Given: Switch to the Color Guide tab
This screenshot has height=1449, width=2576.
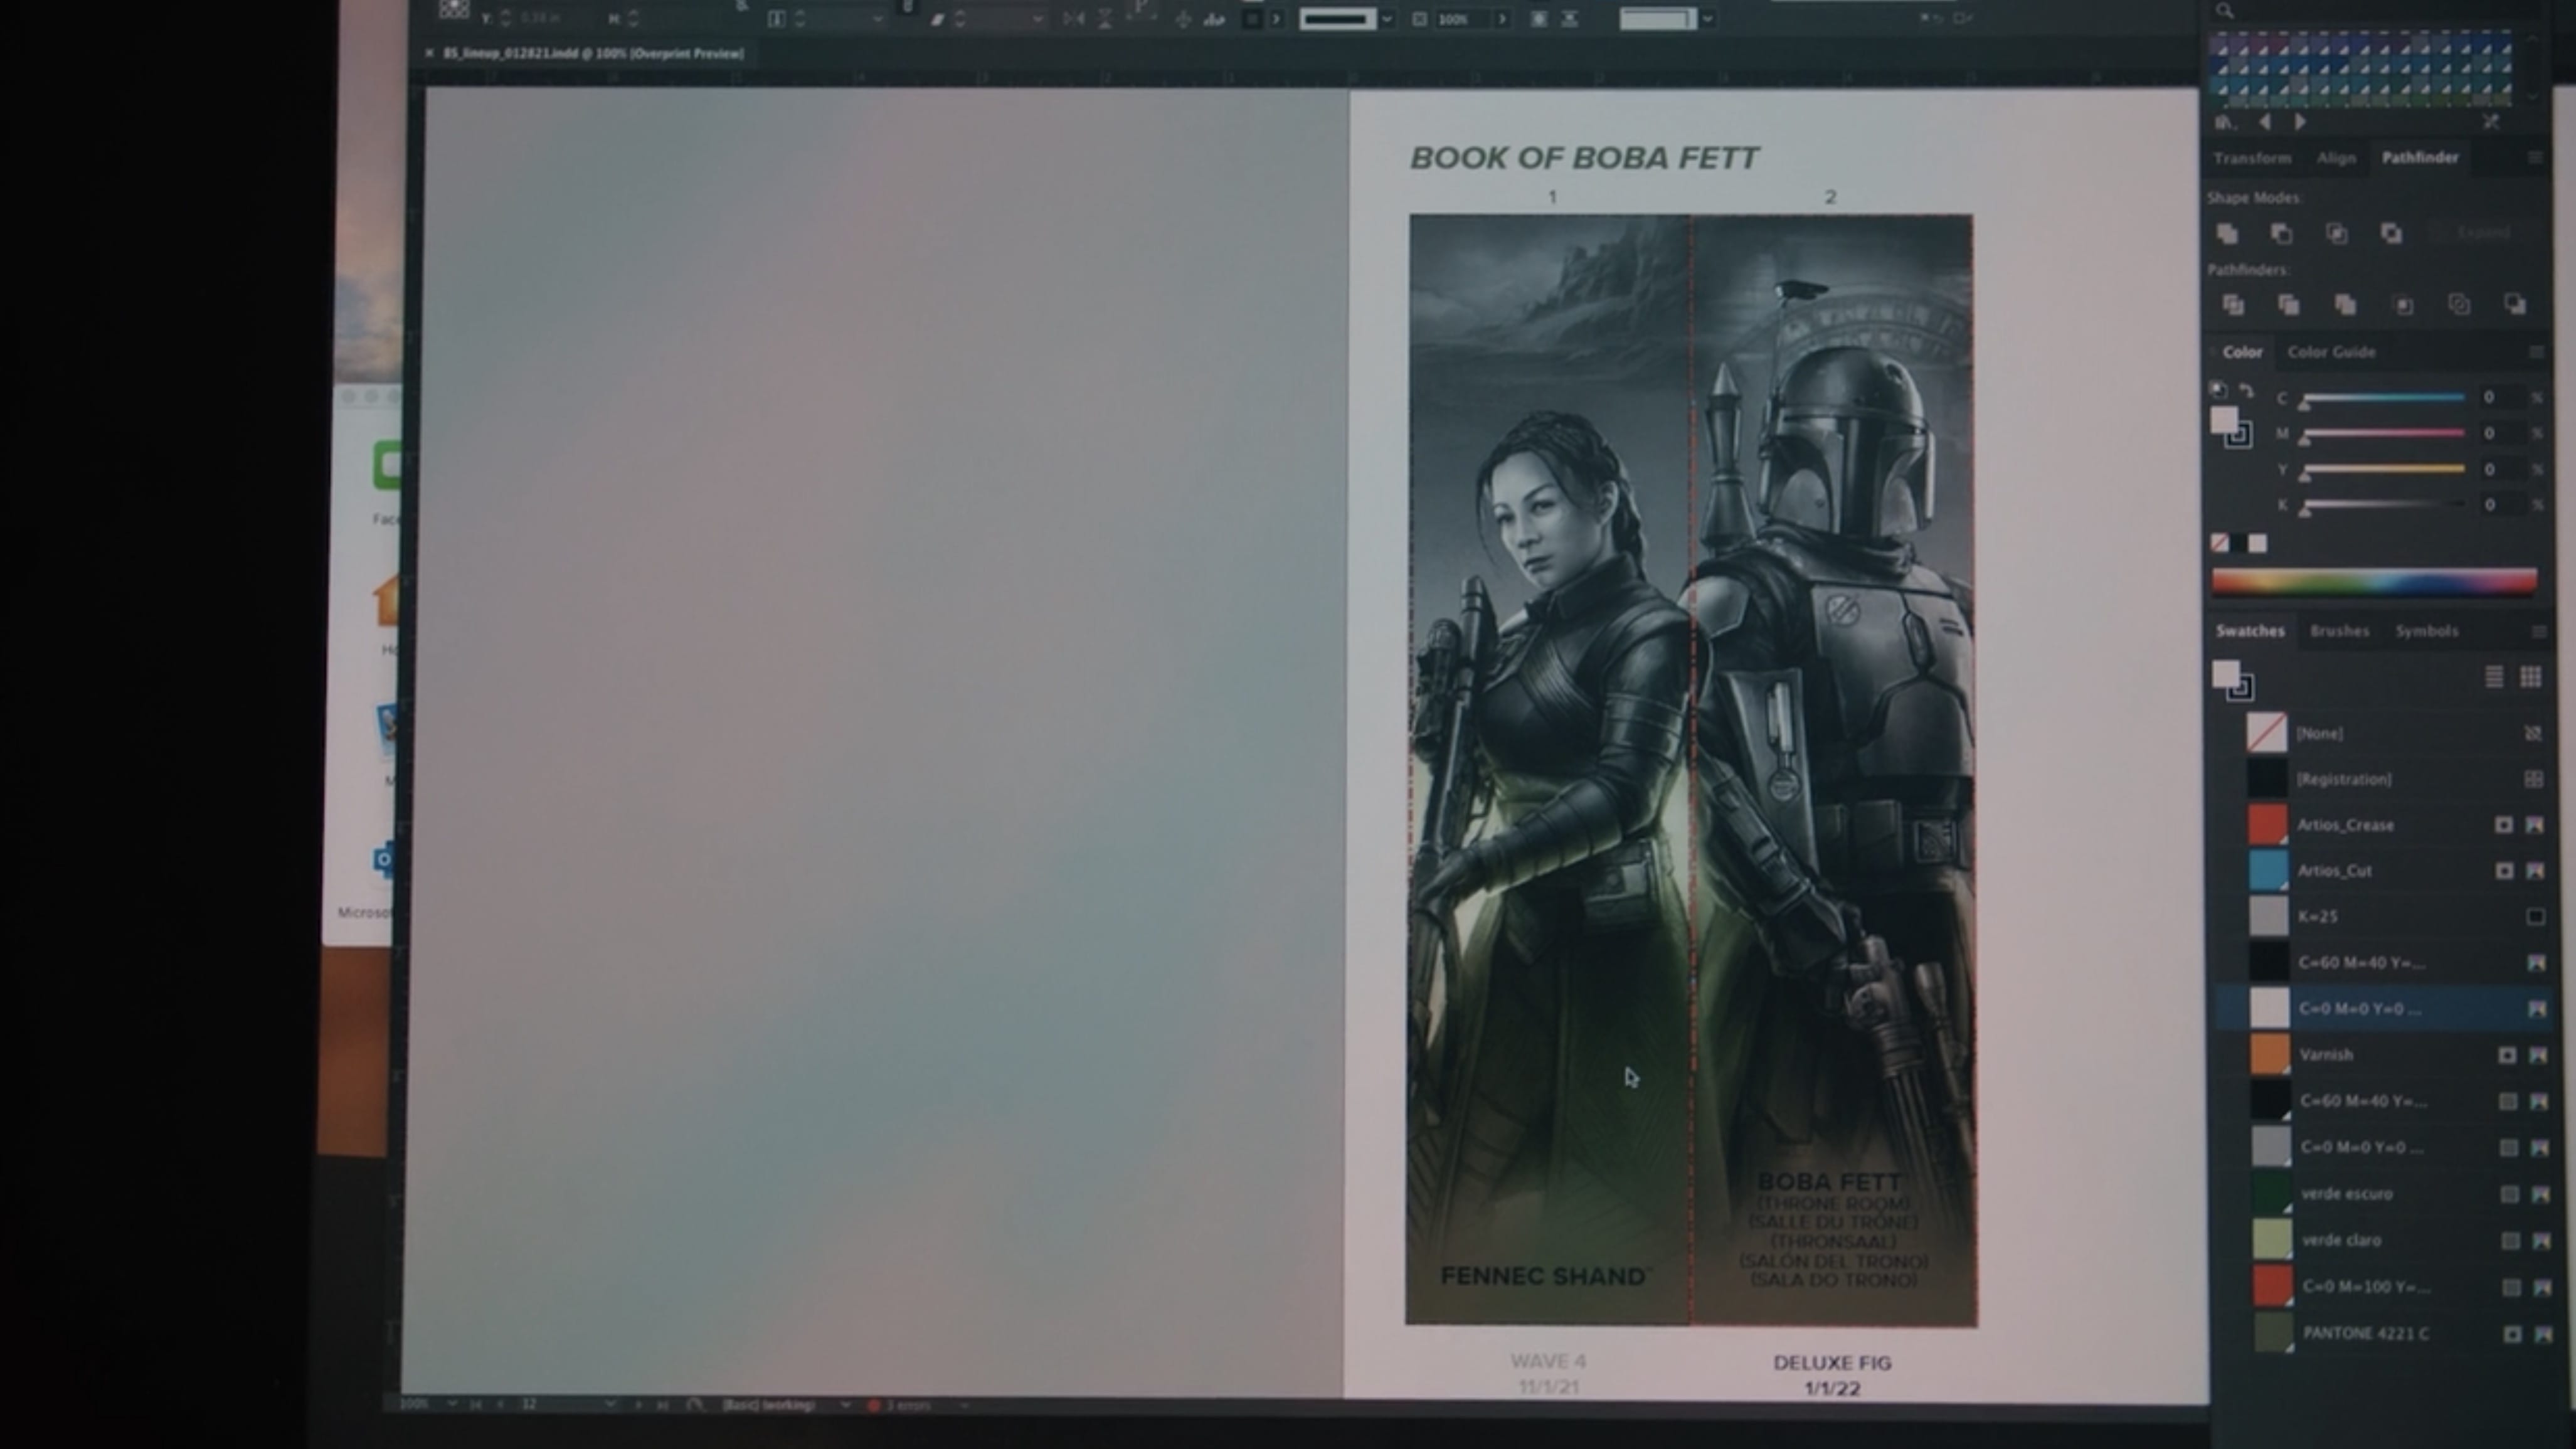Looking at the screenshot, I should [2331, 352].
